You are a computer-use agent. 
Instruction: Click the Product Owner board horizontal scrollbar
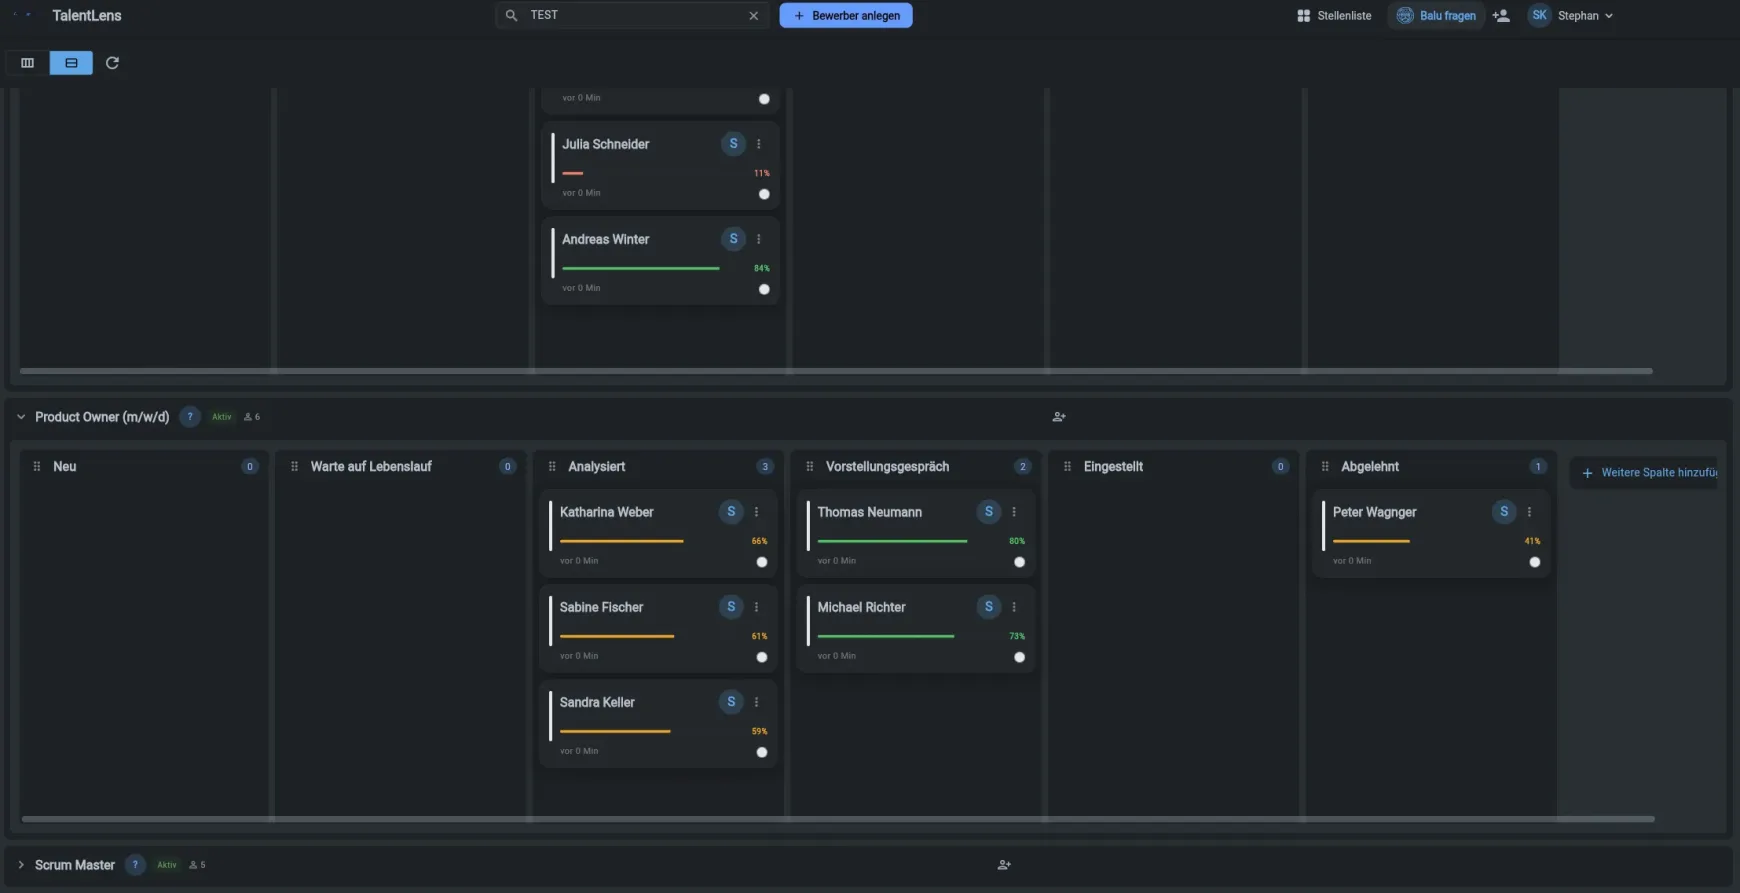click(x=838, y=819)
